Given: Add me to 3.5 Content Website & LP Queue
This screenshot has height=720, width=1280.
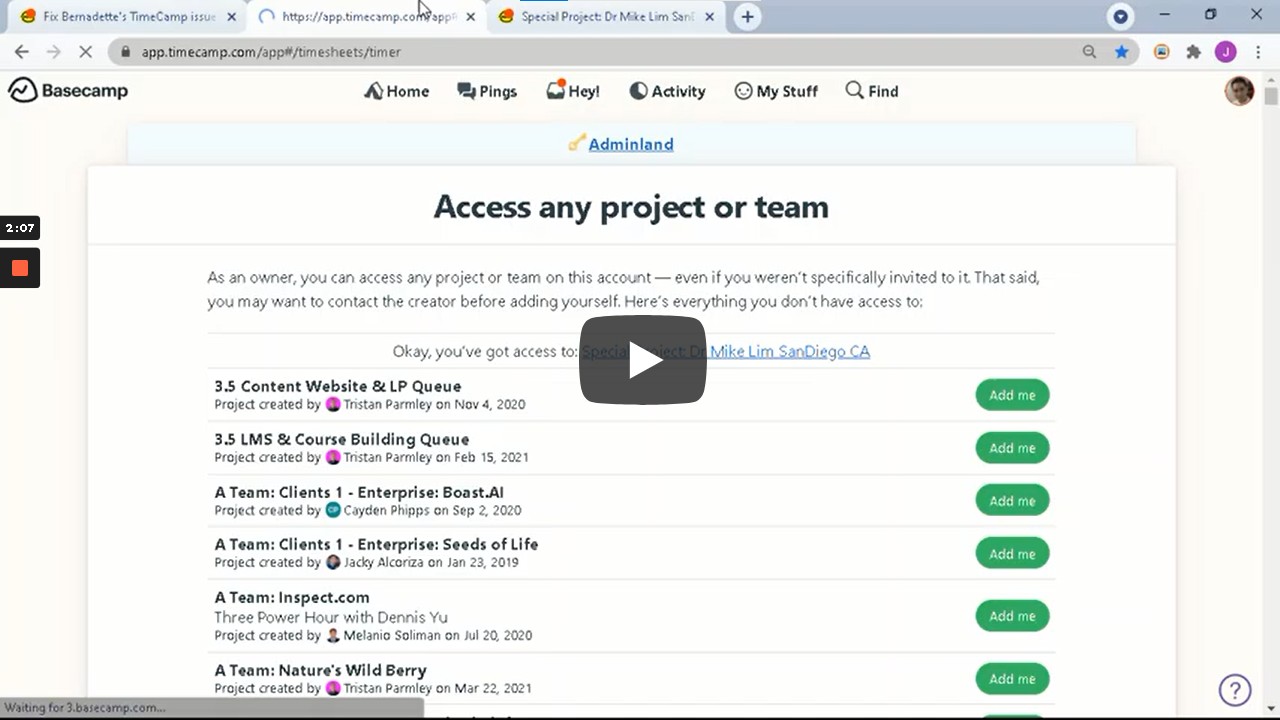Looking at the screenshot, I should [x=1012, y=395].
